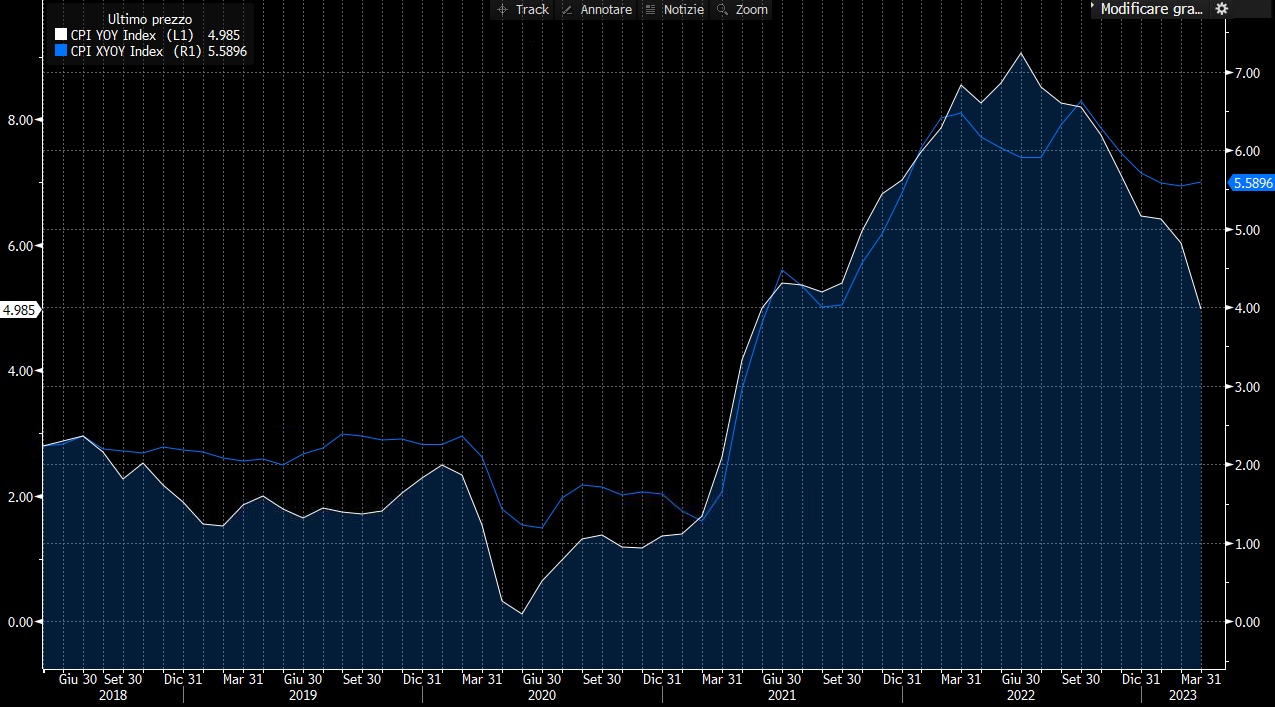
Task: Activate the Track crosshair tool
Action: coord(522,9)
